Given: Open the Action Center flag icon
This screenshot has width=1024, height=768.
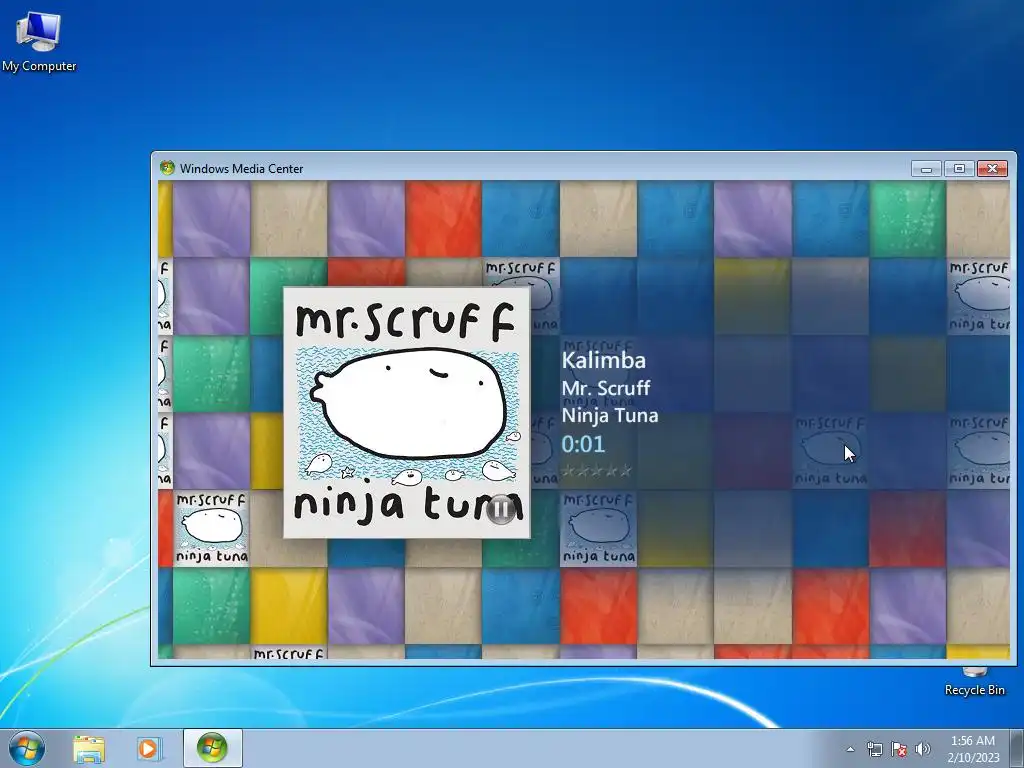Looking at the screenshot, I should coord(899,749).
